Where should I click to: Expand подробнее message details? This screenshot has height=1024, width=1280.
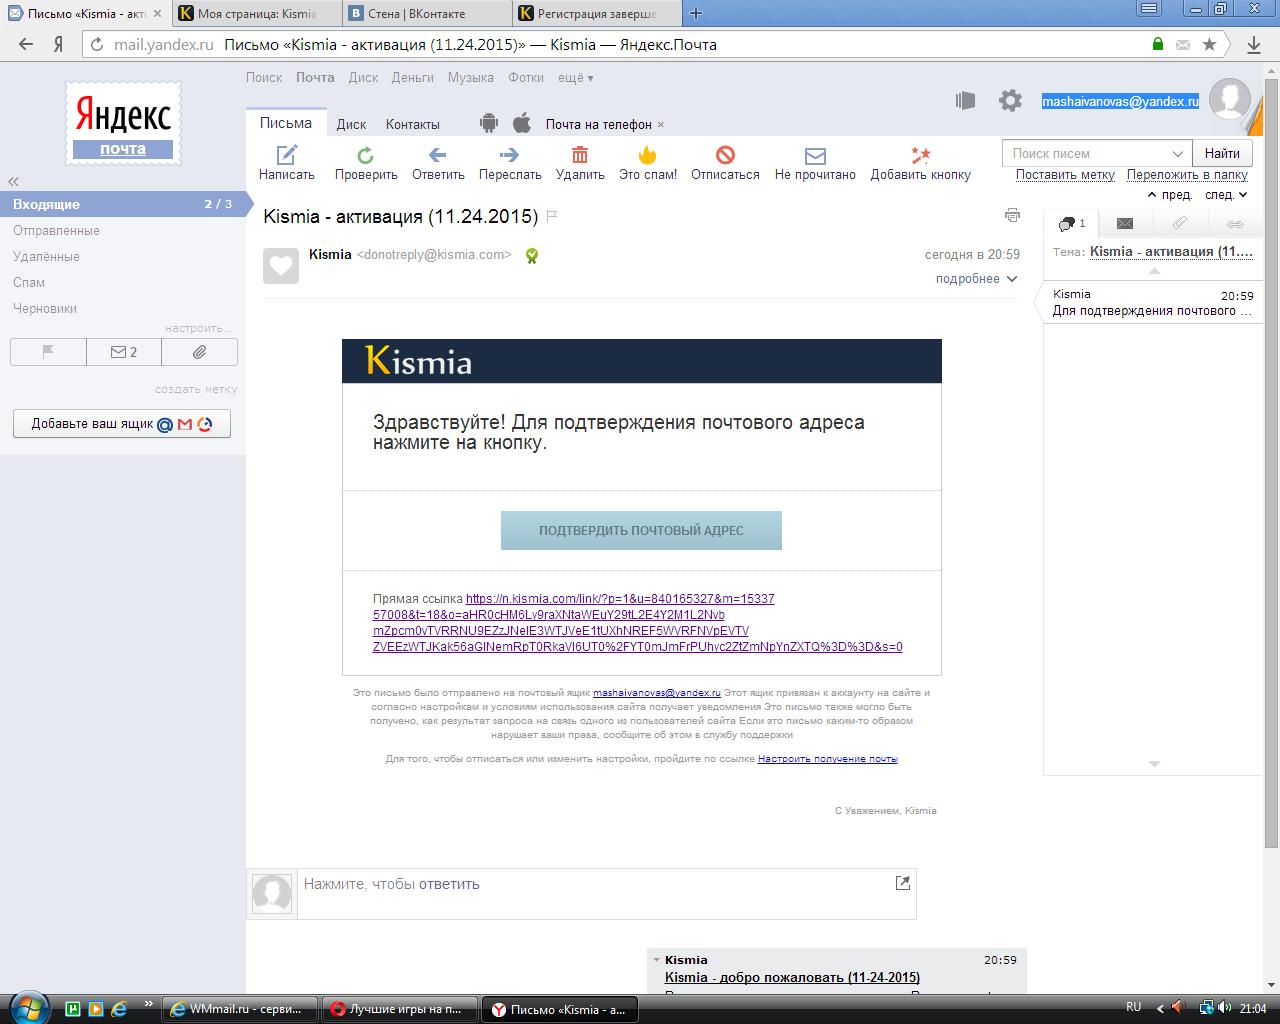pyautogui.click(x=976, y=279)
